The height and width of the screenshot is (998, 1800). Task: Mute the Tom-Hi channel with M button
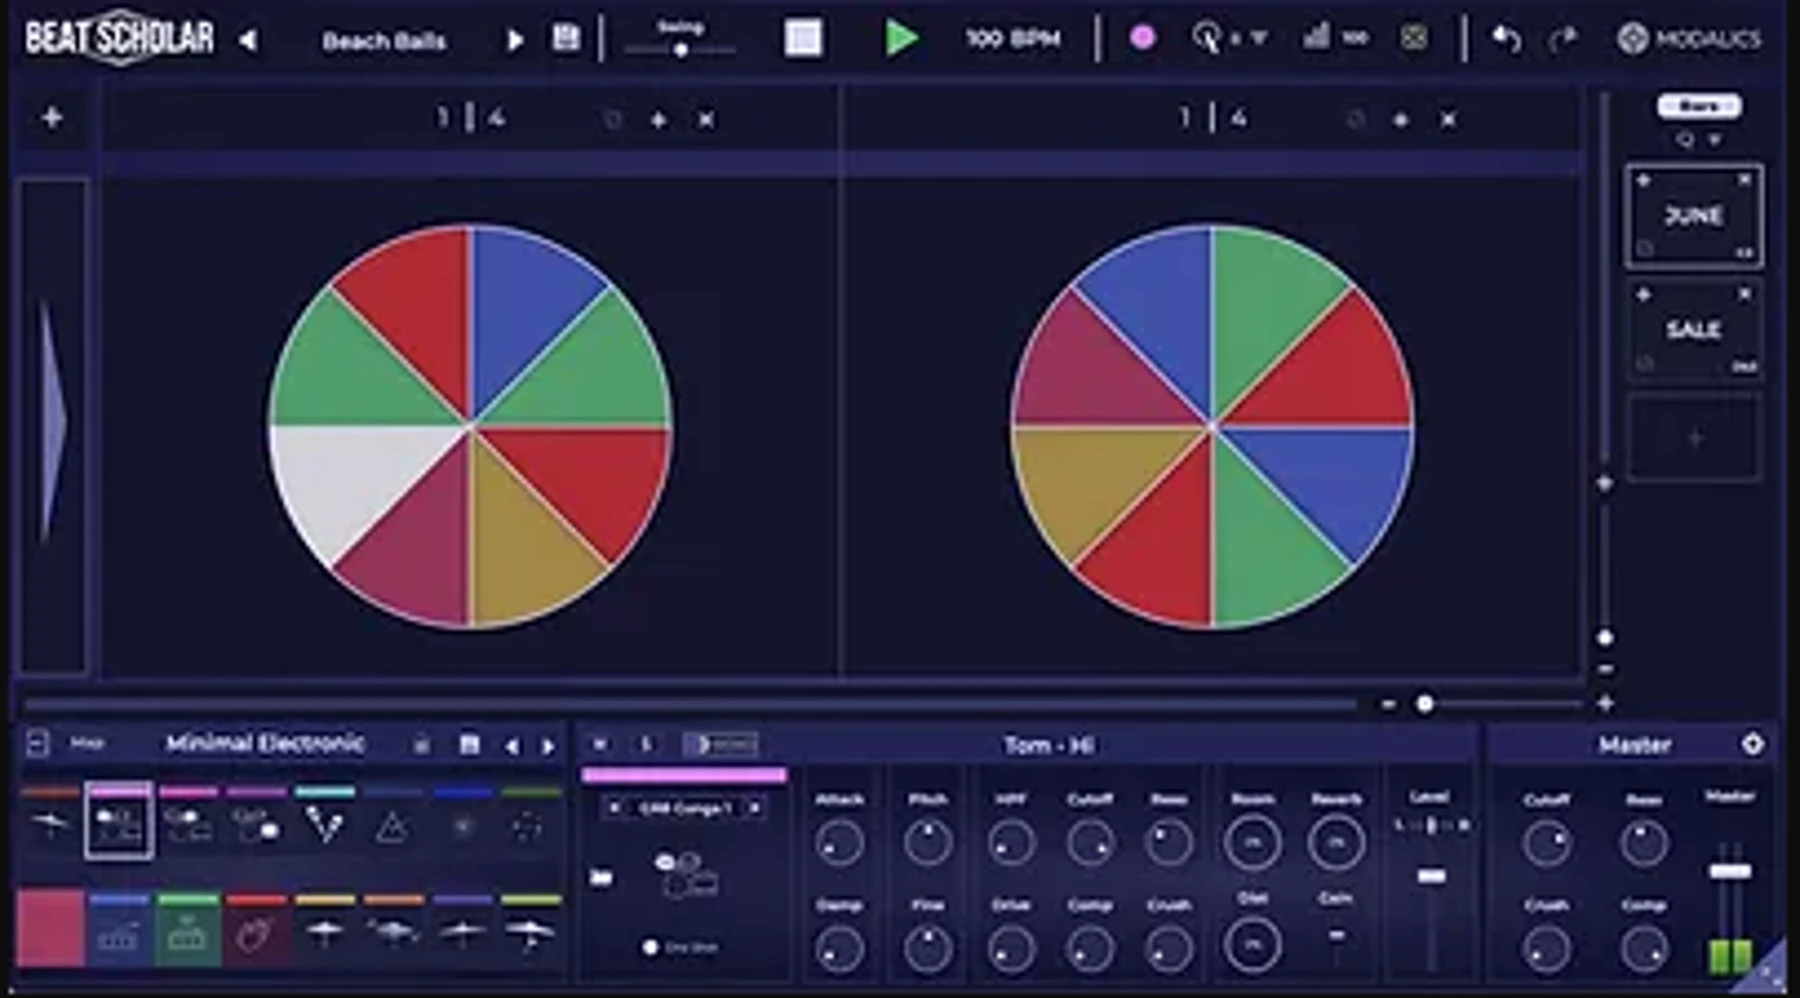pyautogui.click(x=599, y=744)
